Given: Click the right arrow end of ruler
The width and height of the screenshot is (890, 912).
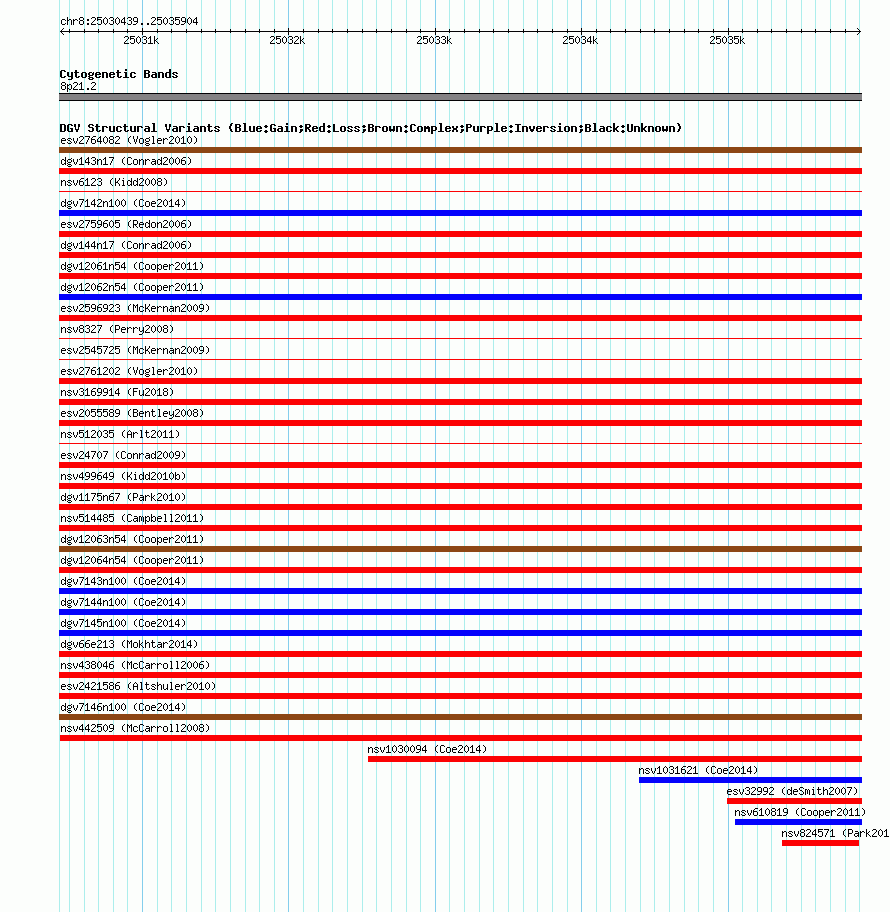Looking at the screenshot, I should (858, 31).
